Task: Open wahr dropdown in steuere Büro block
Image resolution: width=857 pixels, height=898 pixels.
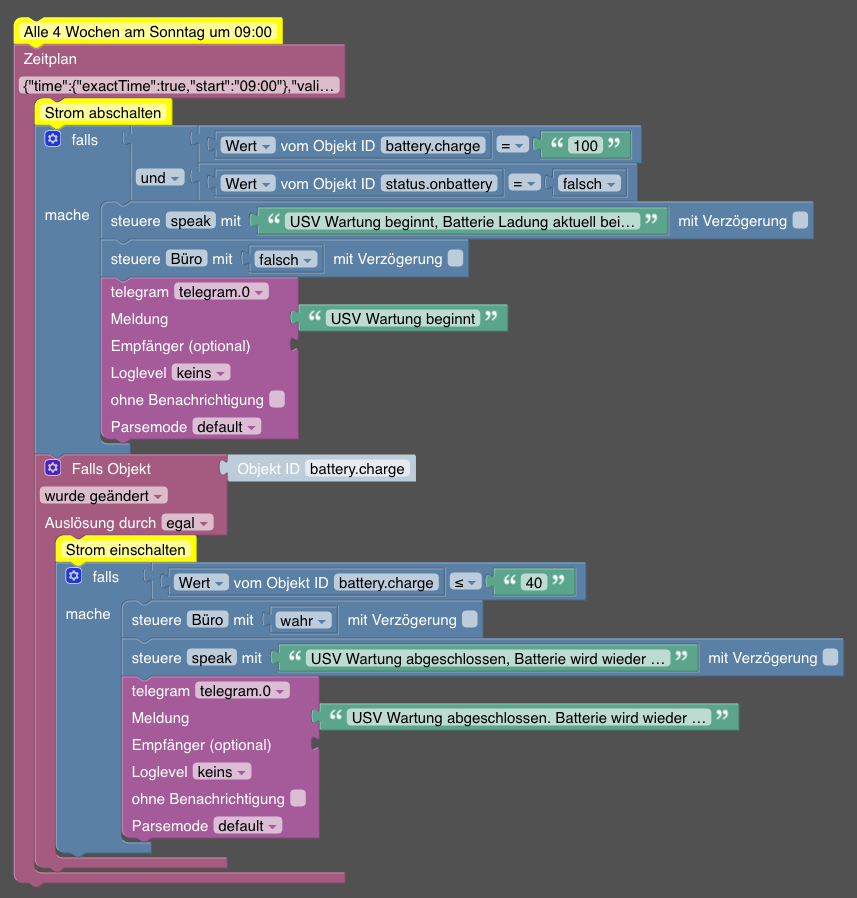Action: tap(303, 620)
